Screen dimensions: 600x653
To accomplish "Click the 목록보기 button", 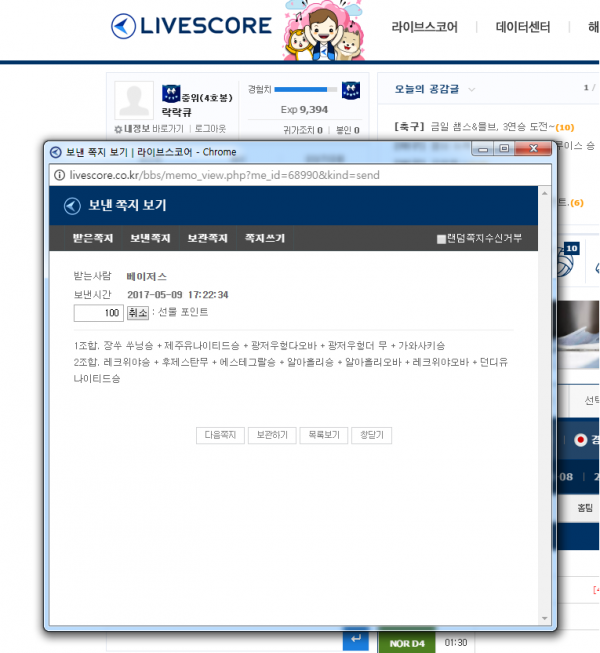I will click(324, 435).
